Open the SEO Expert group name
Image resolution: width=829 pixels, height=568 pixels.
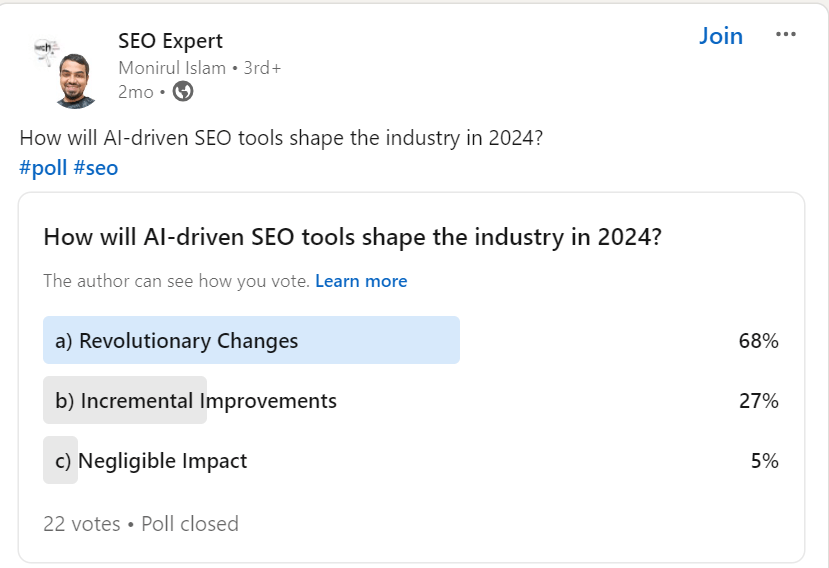[x=170, y=41]
